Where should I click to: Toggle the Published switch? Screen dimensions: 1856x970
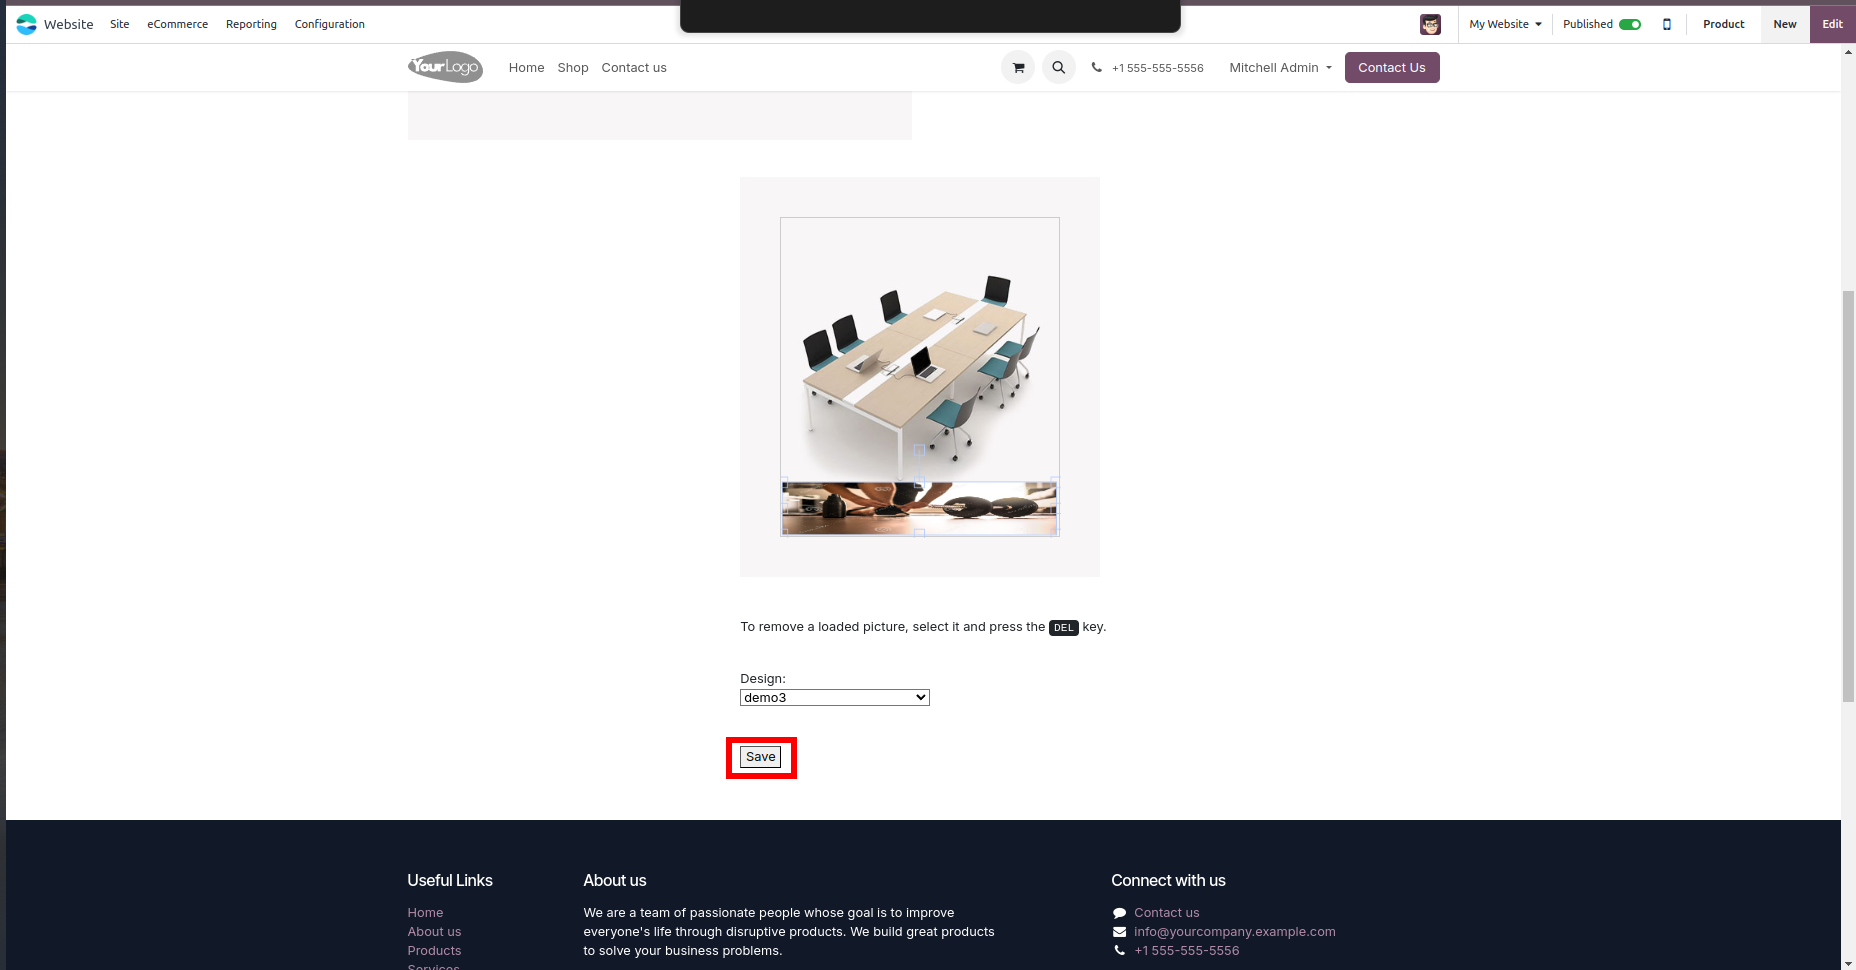1630,24
